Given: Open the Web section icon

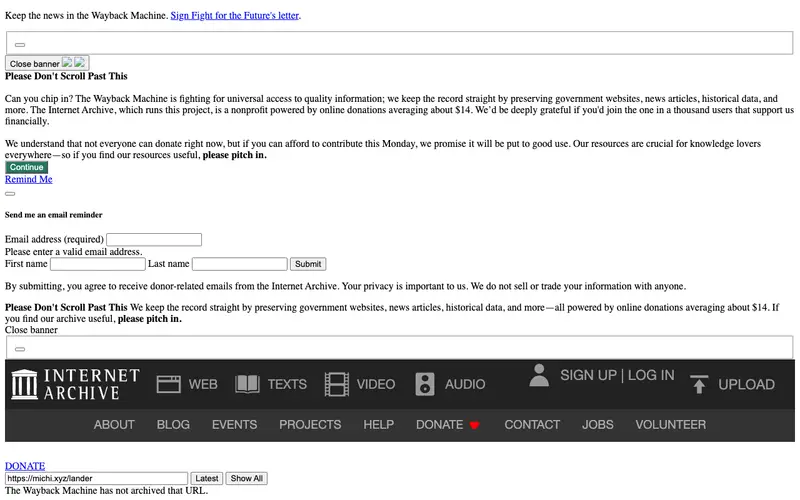Looking at the screenshot, I should click(x=168, y=384).
